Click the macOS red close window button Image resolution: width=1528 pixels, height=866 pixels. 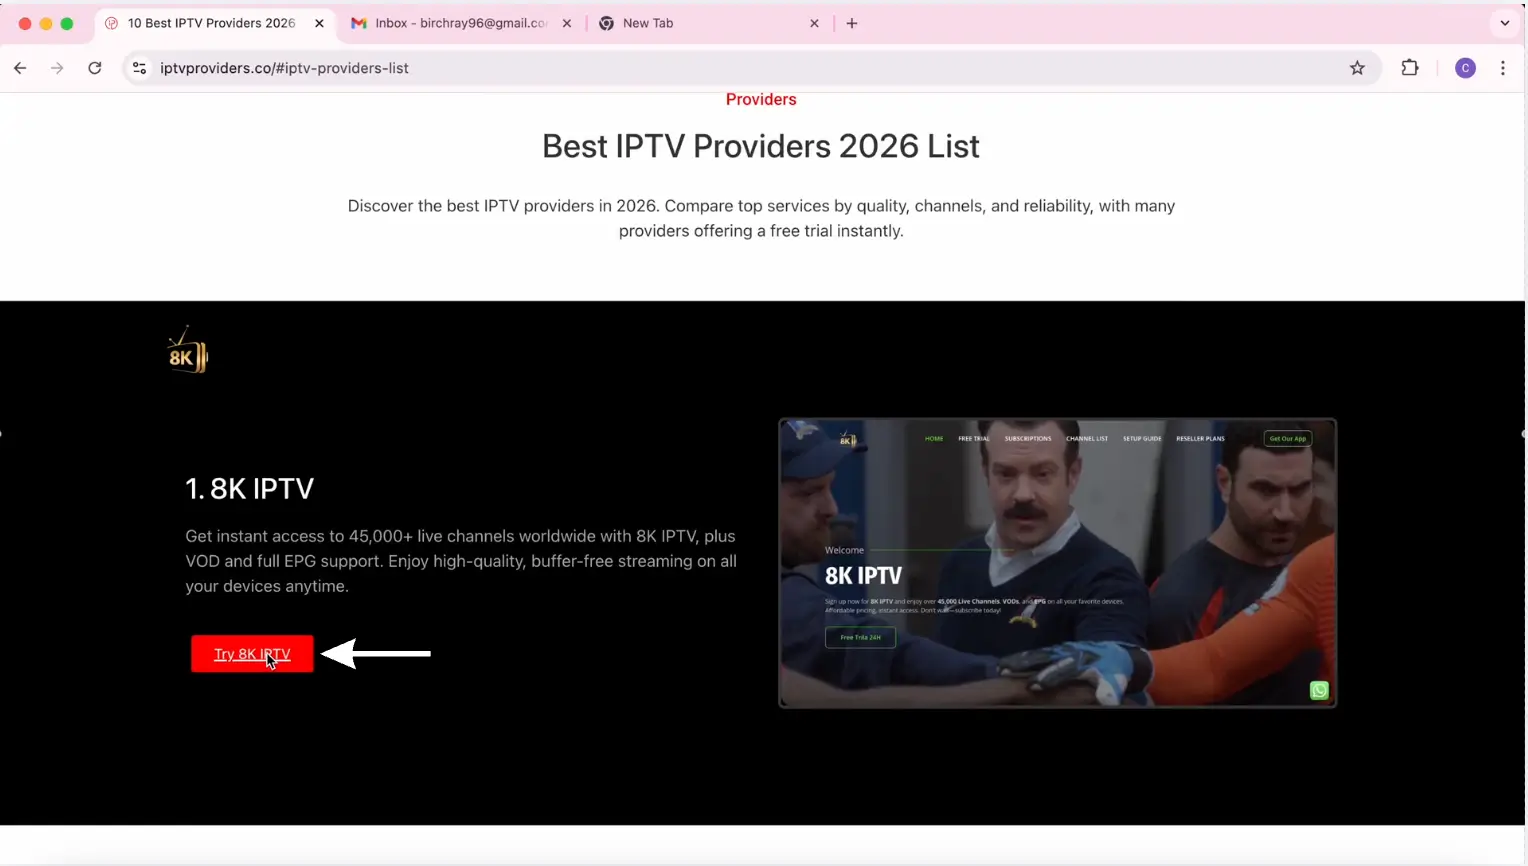(25, 23)
